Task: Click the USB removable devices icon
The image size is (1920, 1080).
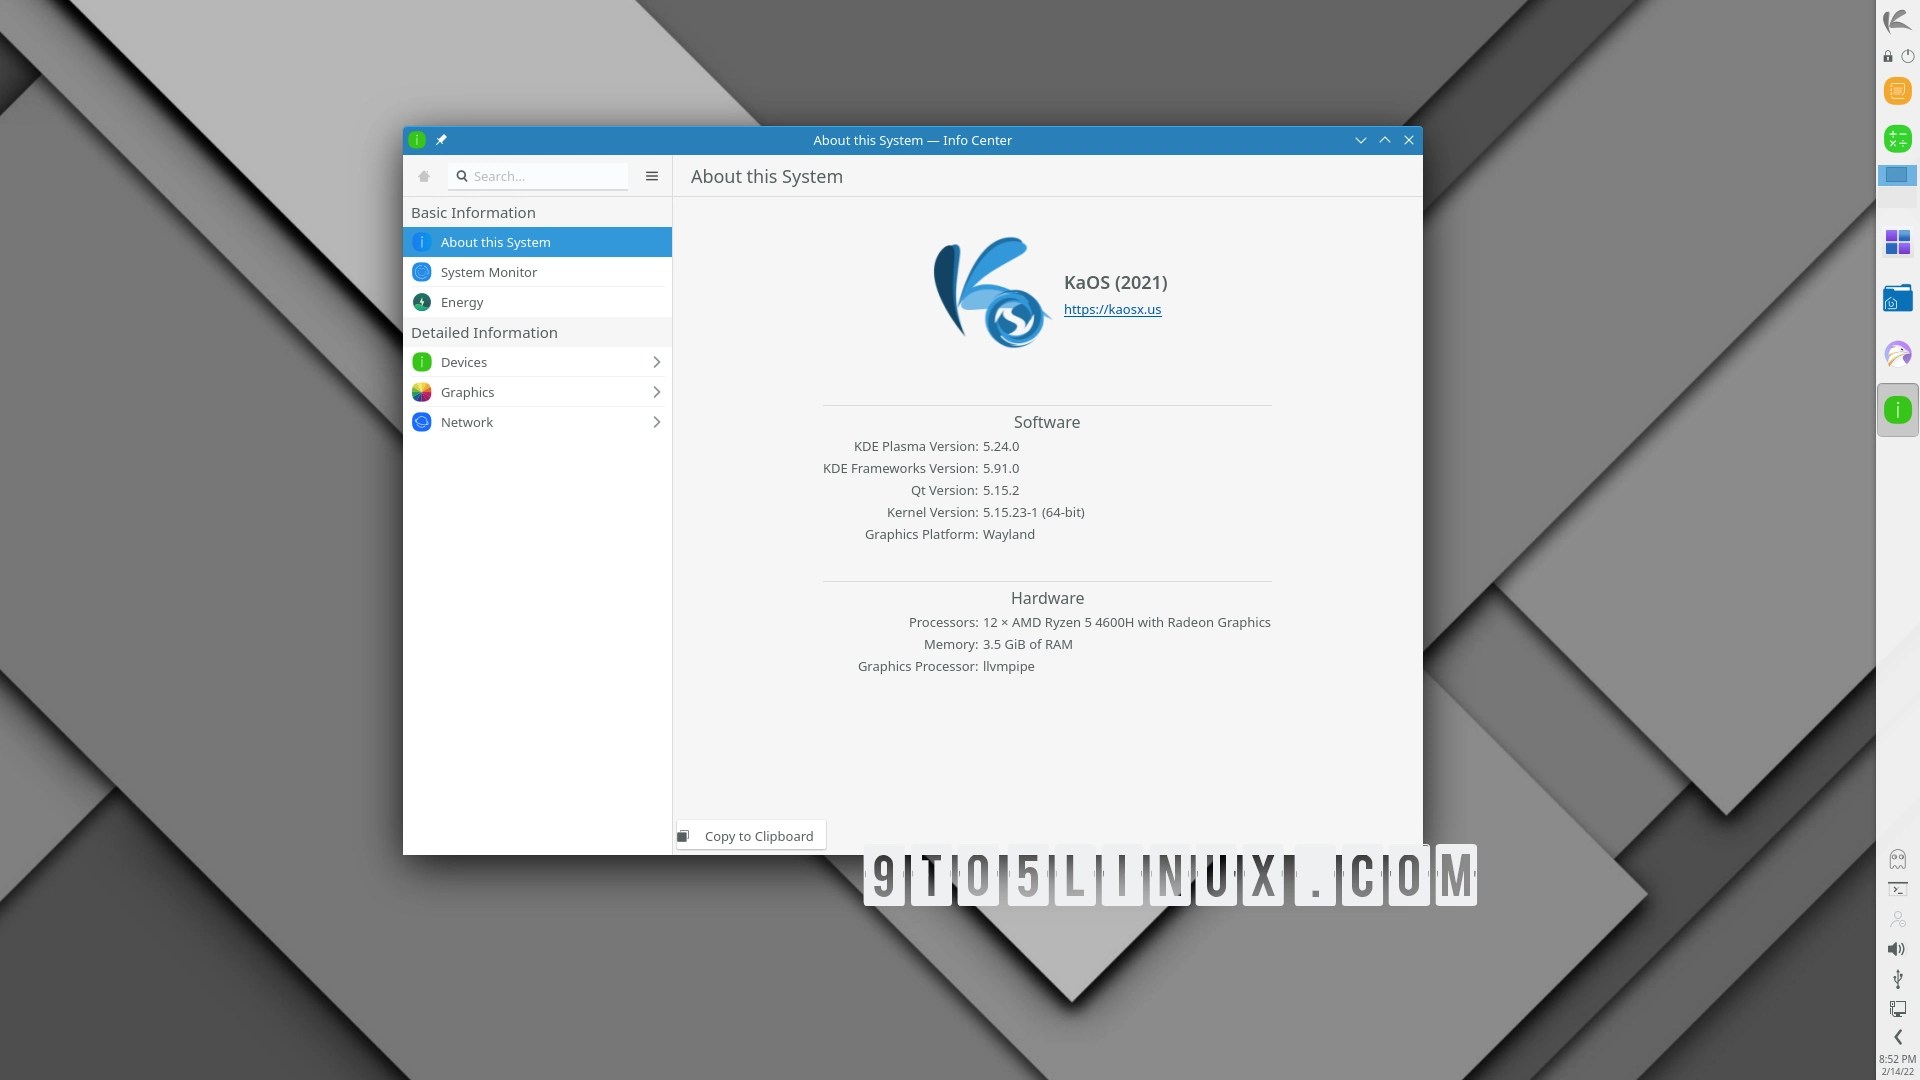Action: (1897, 979)
